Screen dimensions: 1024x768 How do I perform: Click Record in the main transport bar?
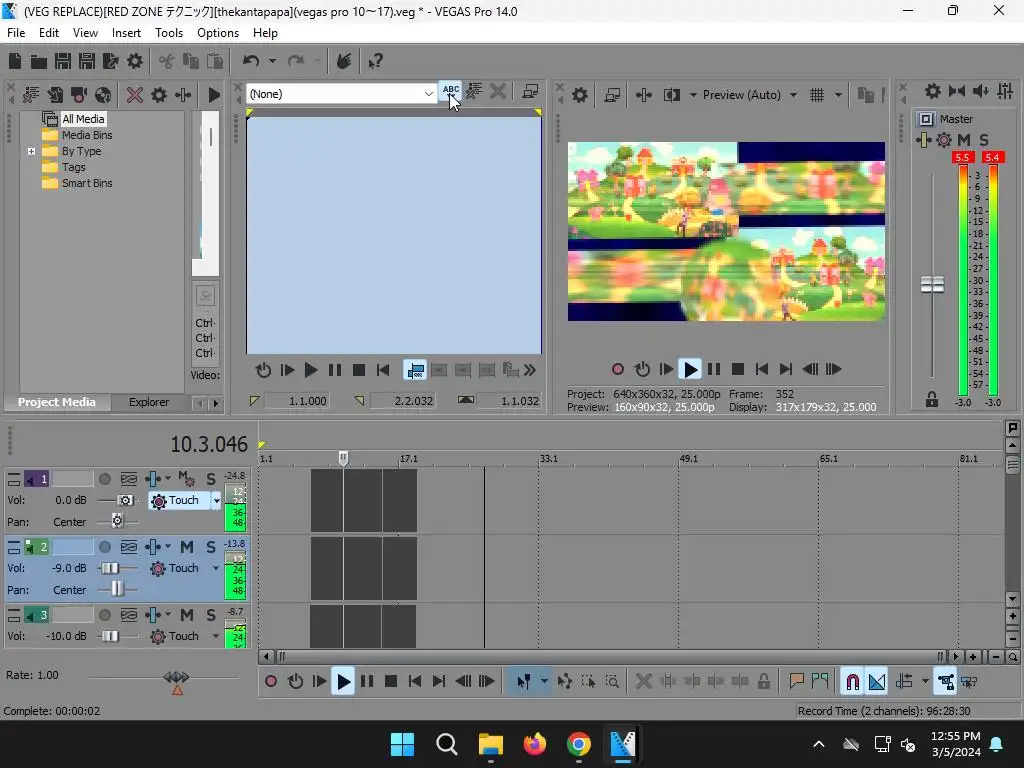pos(271,682)
